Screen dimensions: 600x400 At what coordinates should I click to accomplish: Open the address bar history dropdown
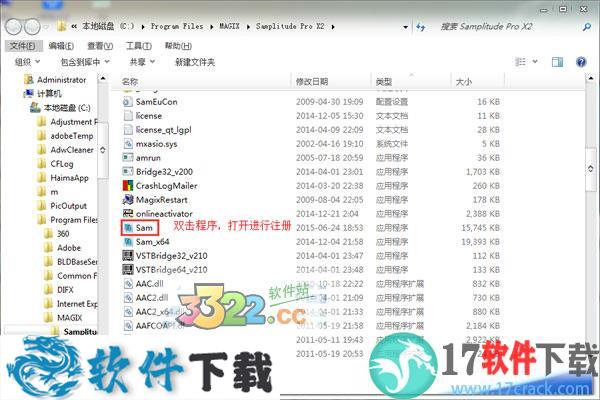pyautogui.click(x=405, y=27)
